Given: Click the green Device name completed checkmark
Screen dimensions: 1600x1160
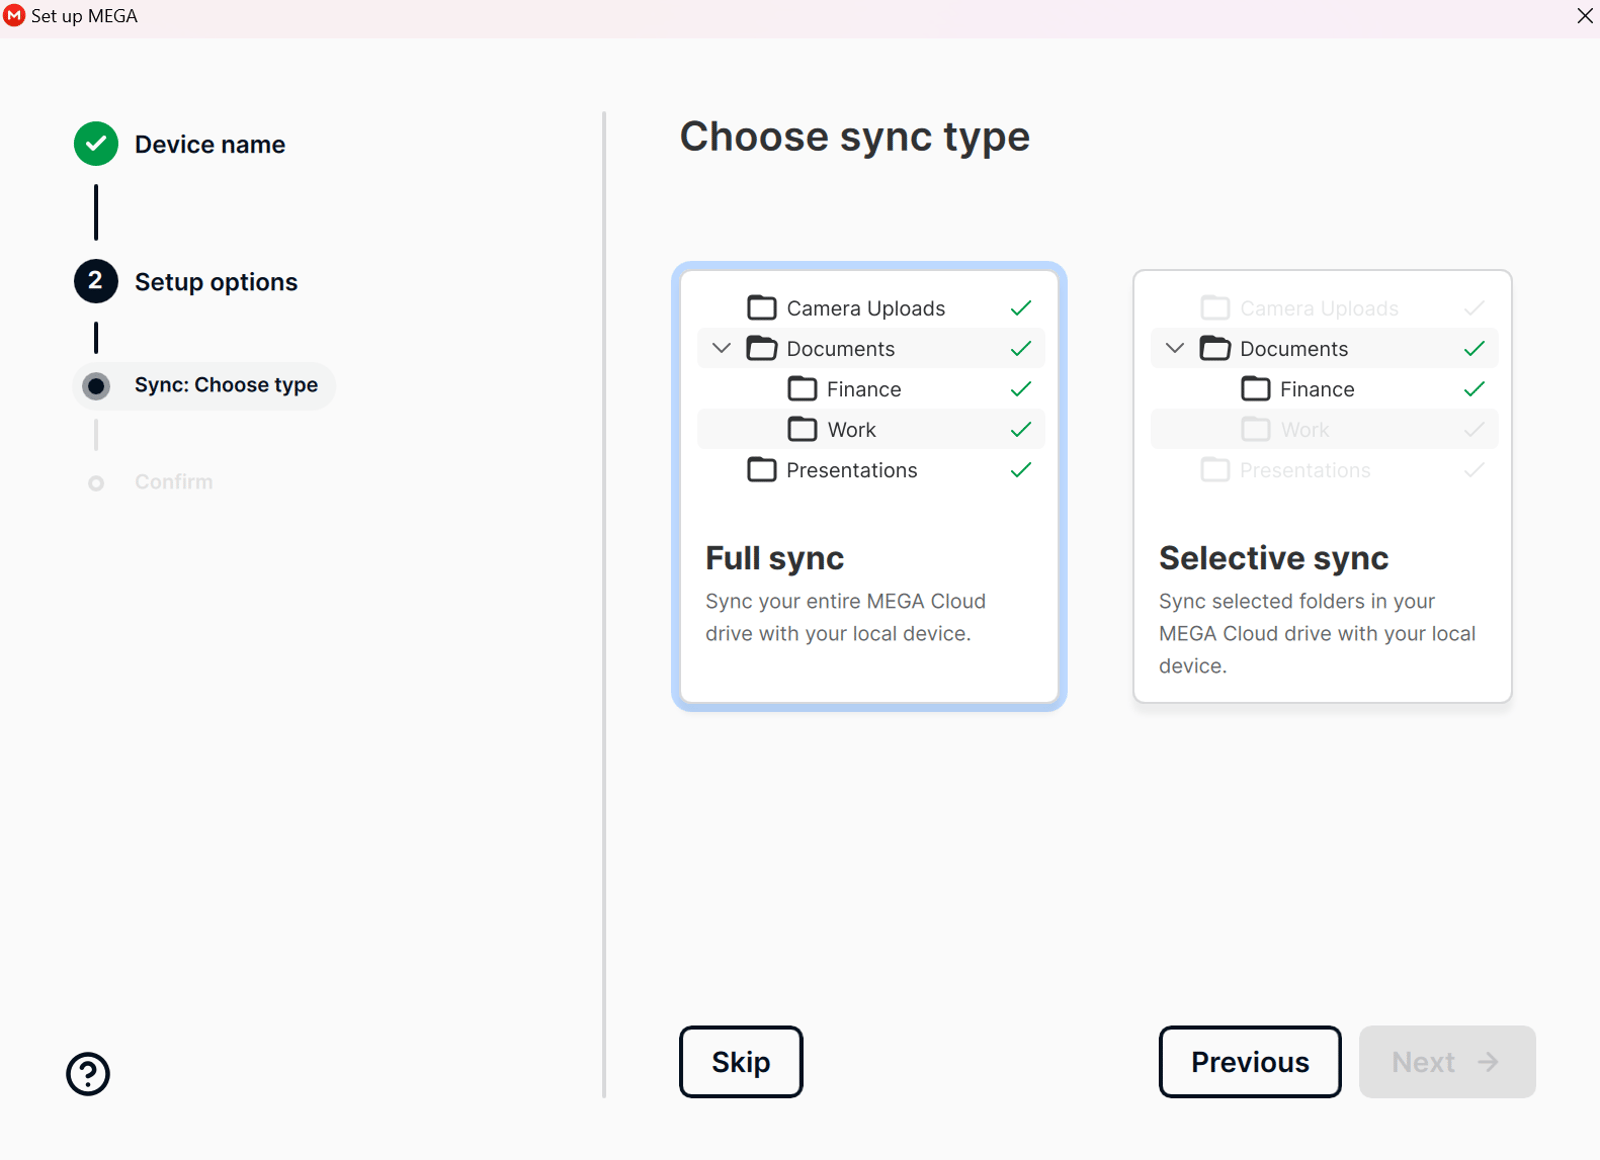Looking at the screenshot, I should point(96,144).
